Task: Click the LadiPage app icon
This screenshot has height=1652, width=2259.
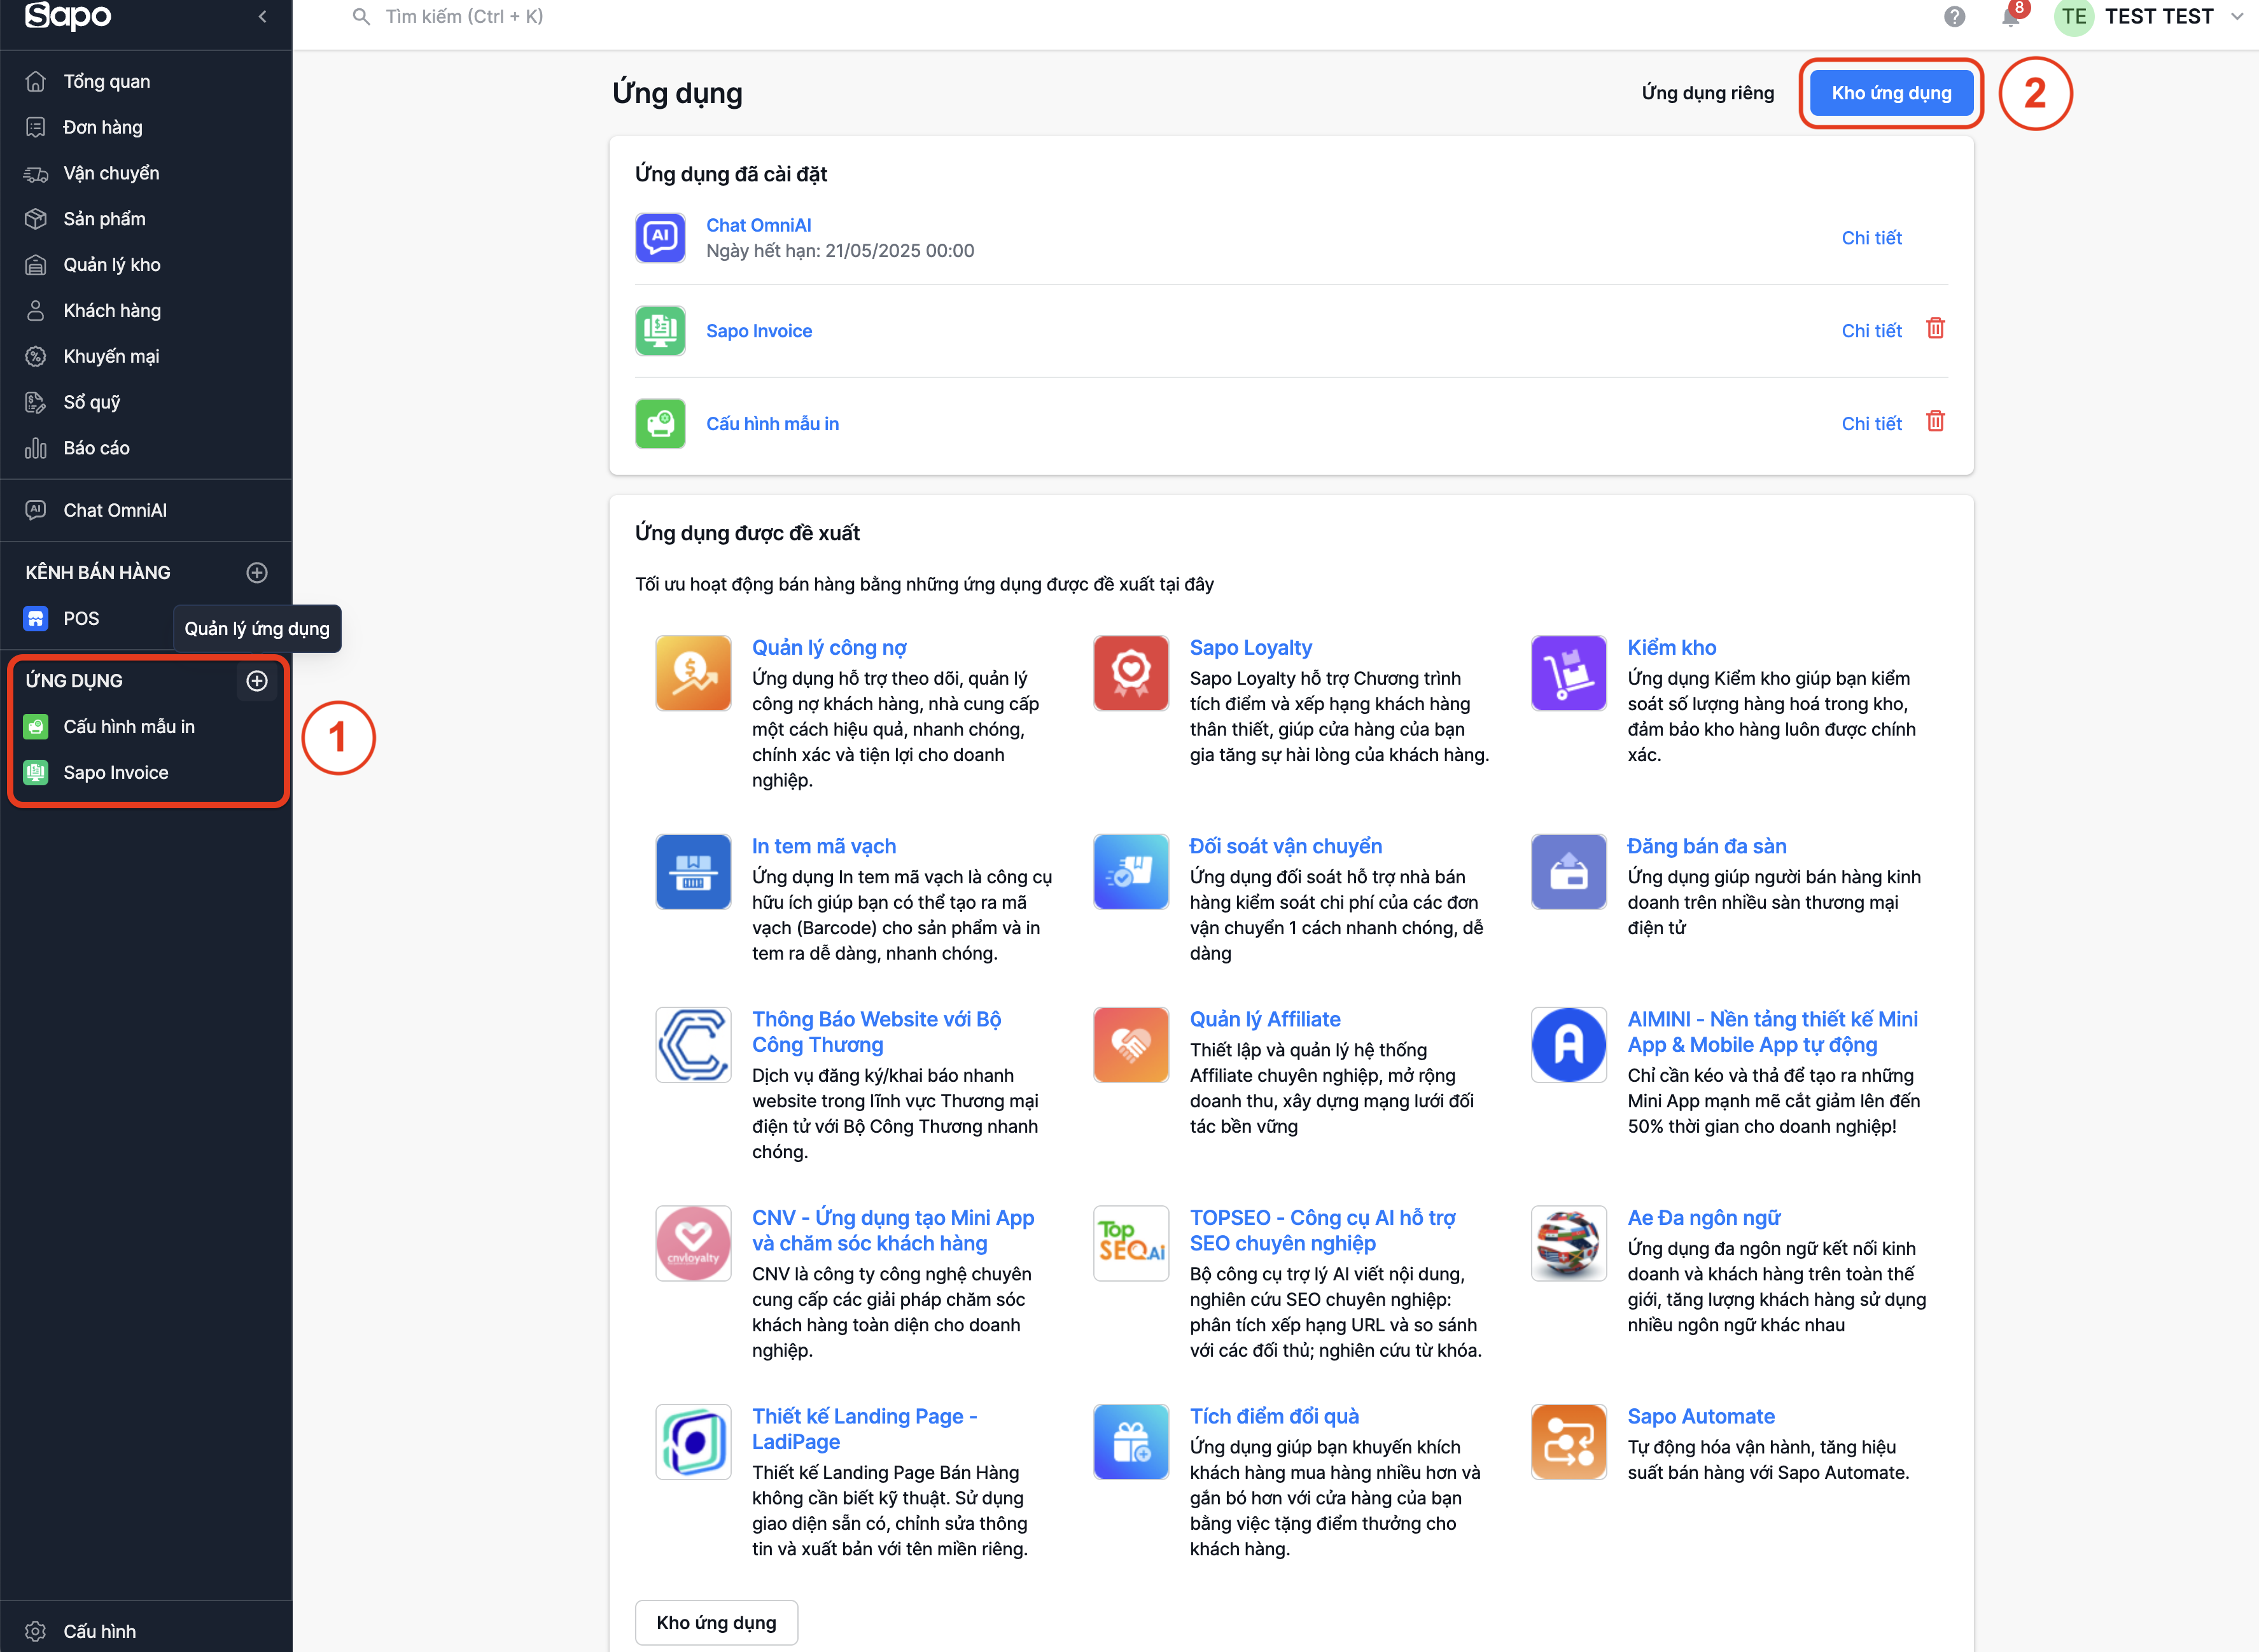Action: [x=693, y=1442]
